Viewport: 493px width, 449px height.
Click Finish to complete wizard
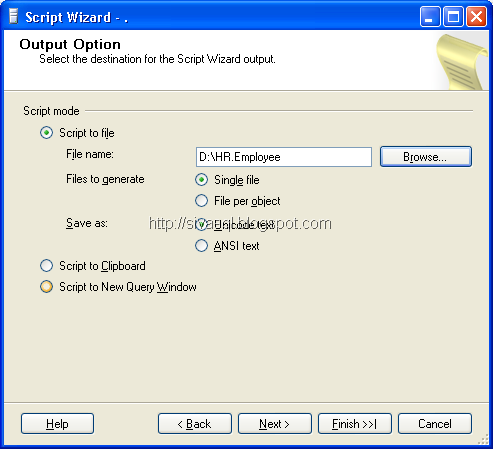pyautogui.click(x=355, y=424)
